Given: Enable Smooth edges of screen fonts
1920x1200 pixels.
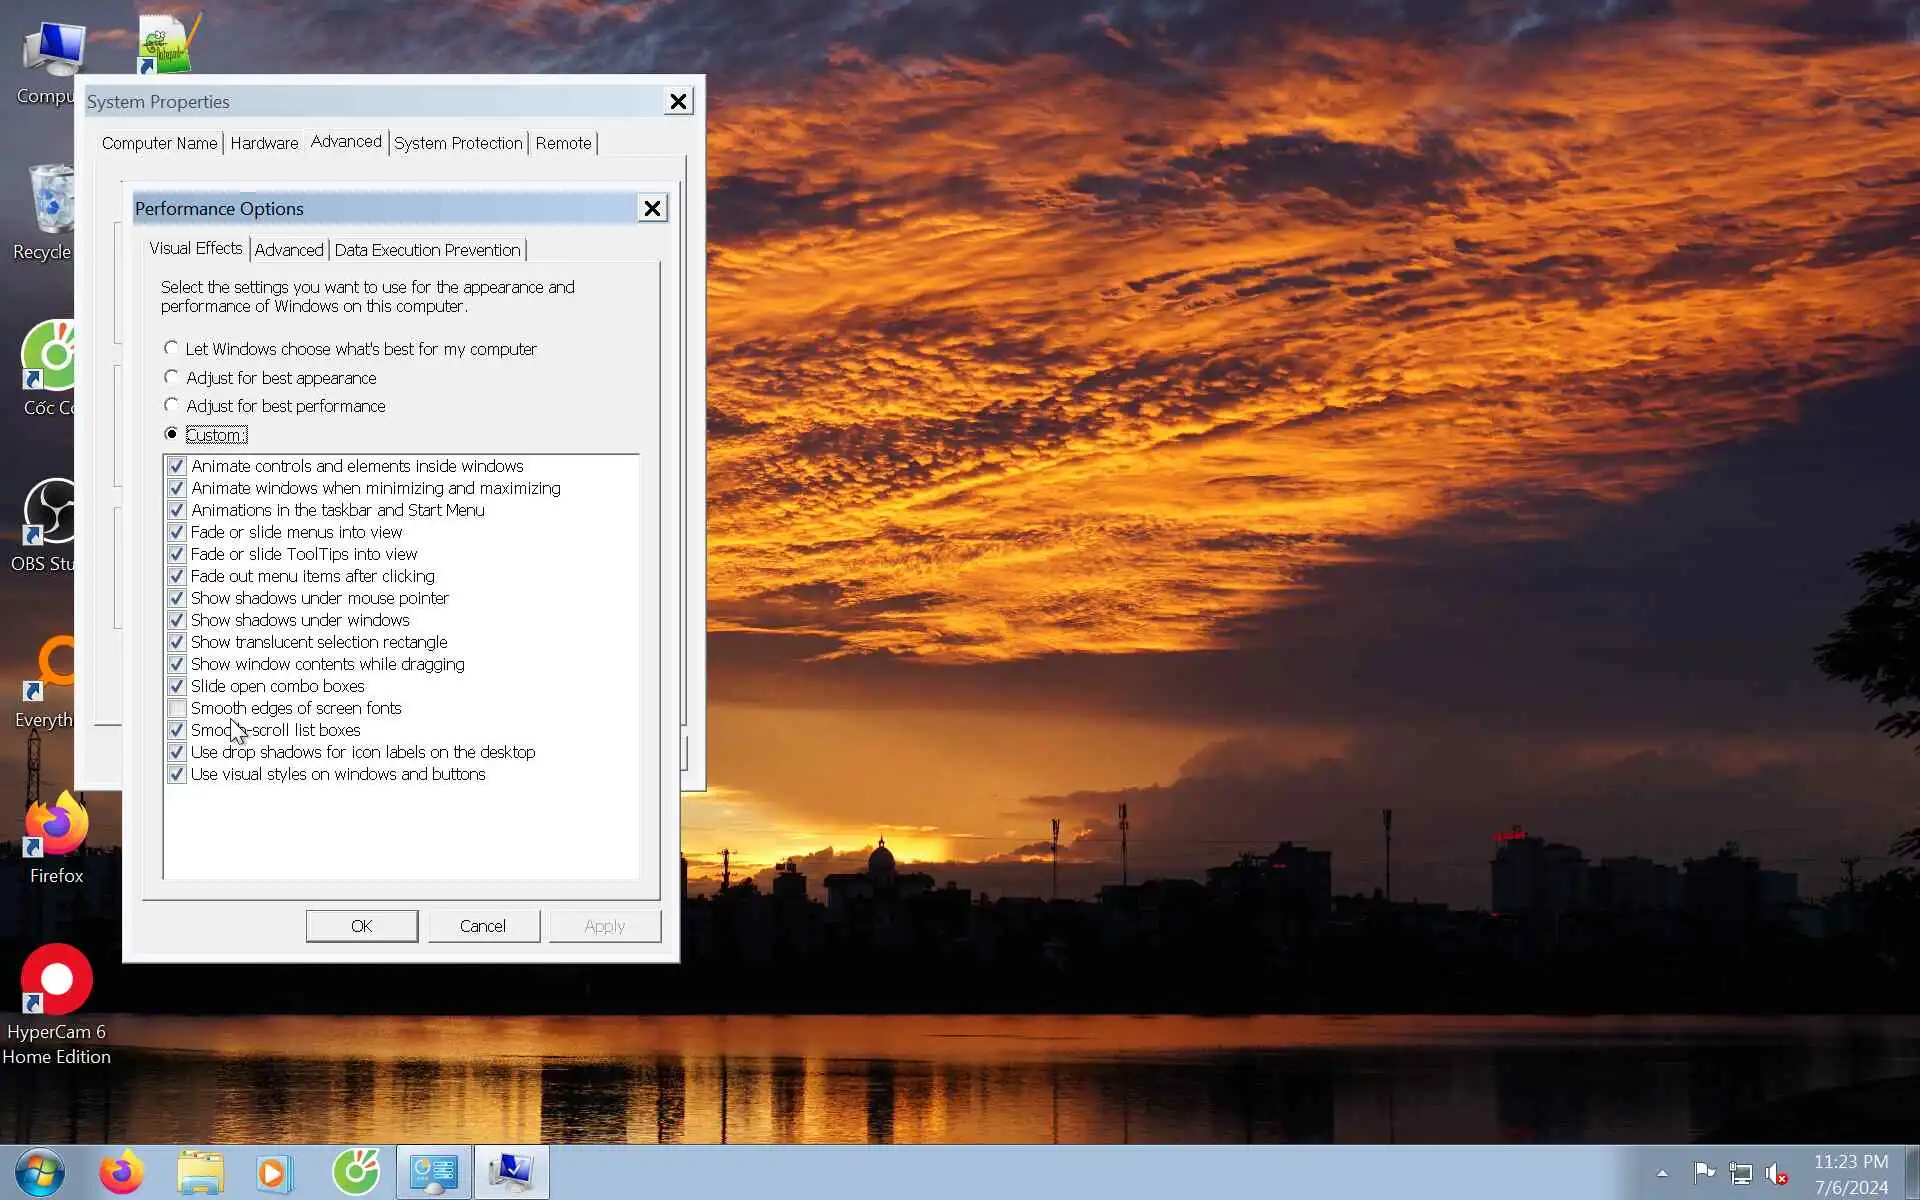Looking at the screenshot, I should pos(177,708).
